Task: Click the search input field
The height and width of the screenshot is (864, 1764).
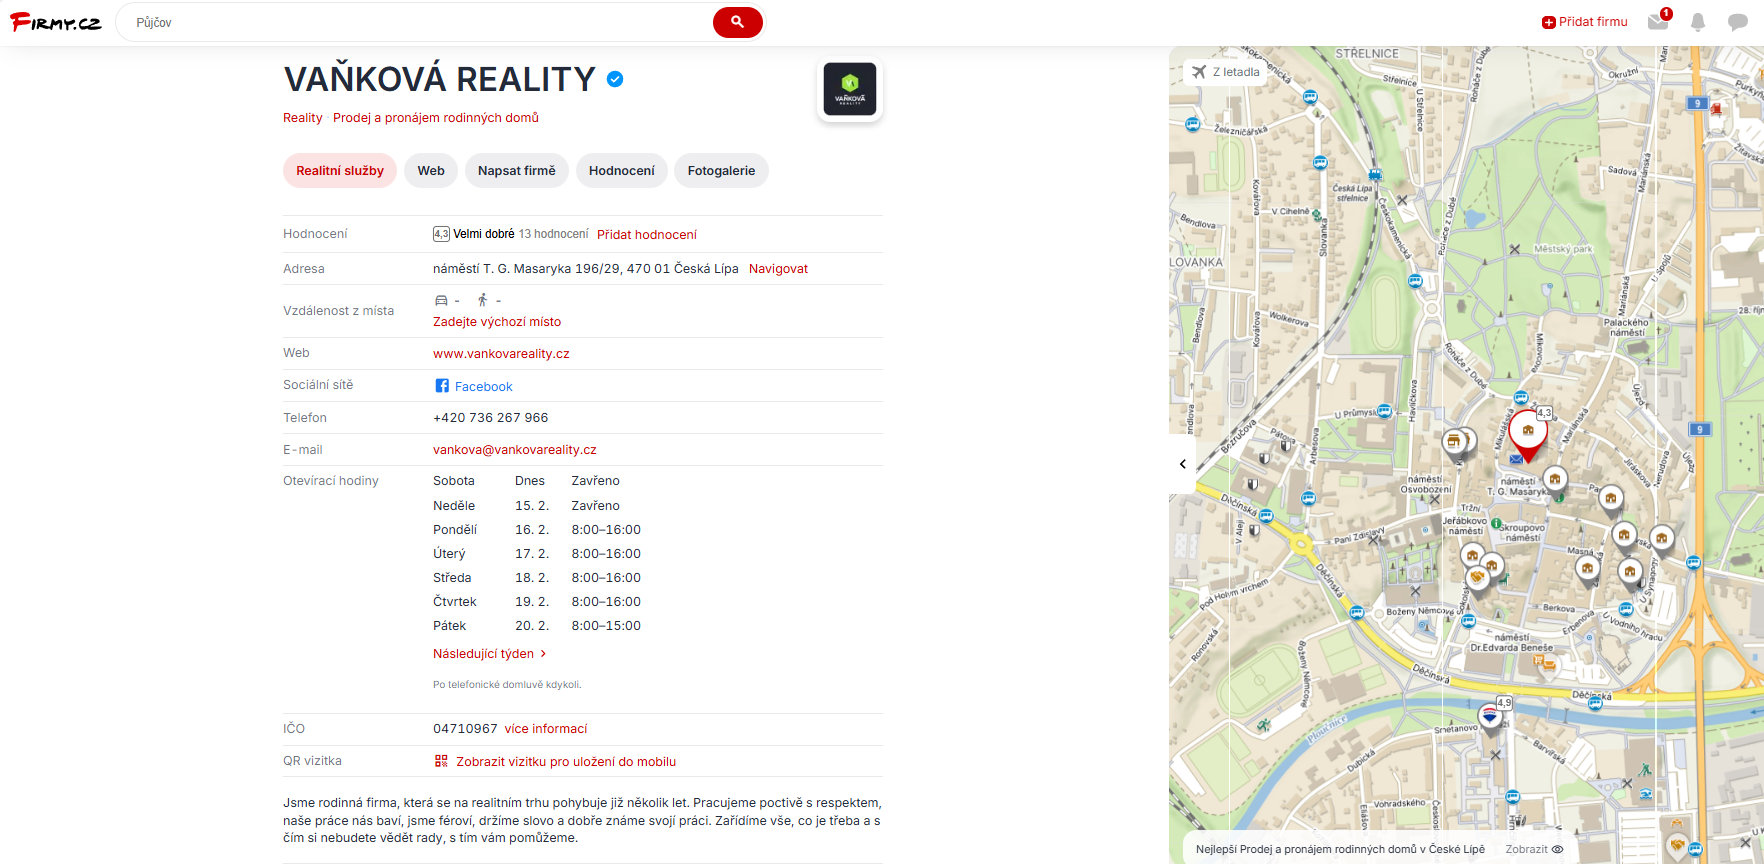Action: coord(415,22)
